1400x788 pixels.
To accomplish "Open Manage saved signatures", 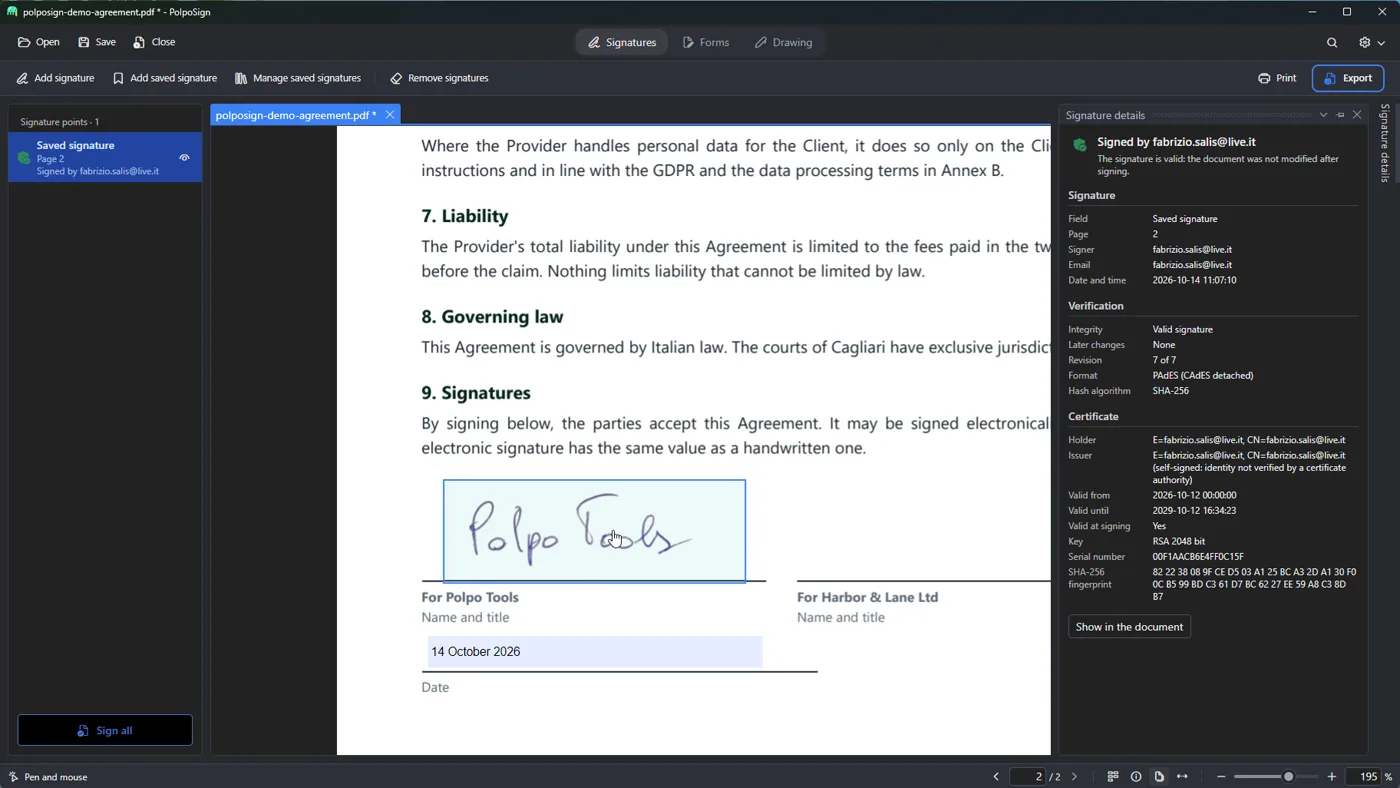I will tap(298, 78).
